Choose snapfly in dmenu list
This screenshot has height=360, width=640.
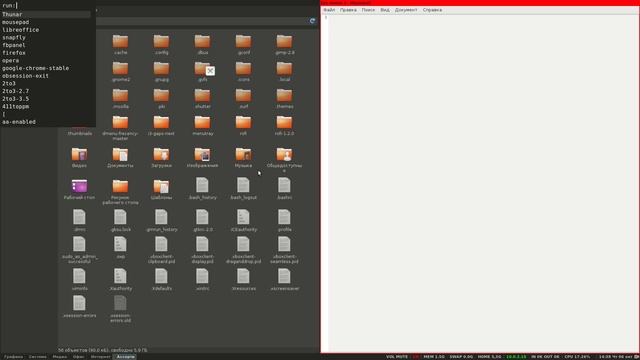[14, 38]
